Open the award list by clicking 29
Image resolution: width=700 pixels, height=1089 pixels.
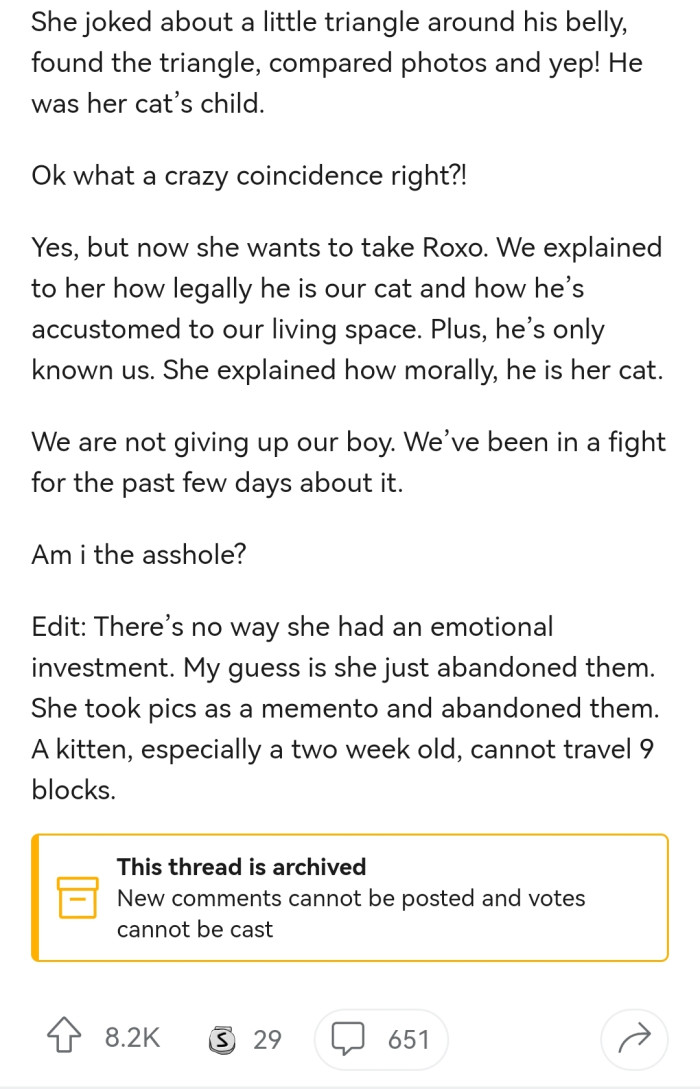[268, 1038]
